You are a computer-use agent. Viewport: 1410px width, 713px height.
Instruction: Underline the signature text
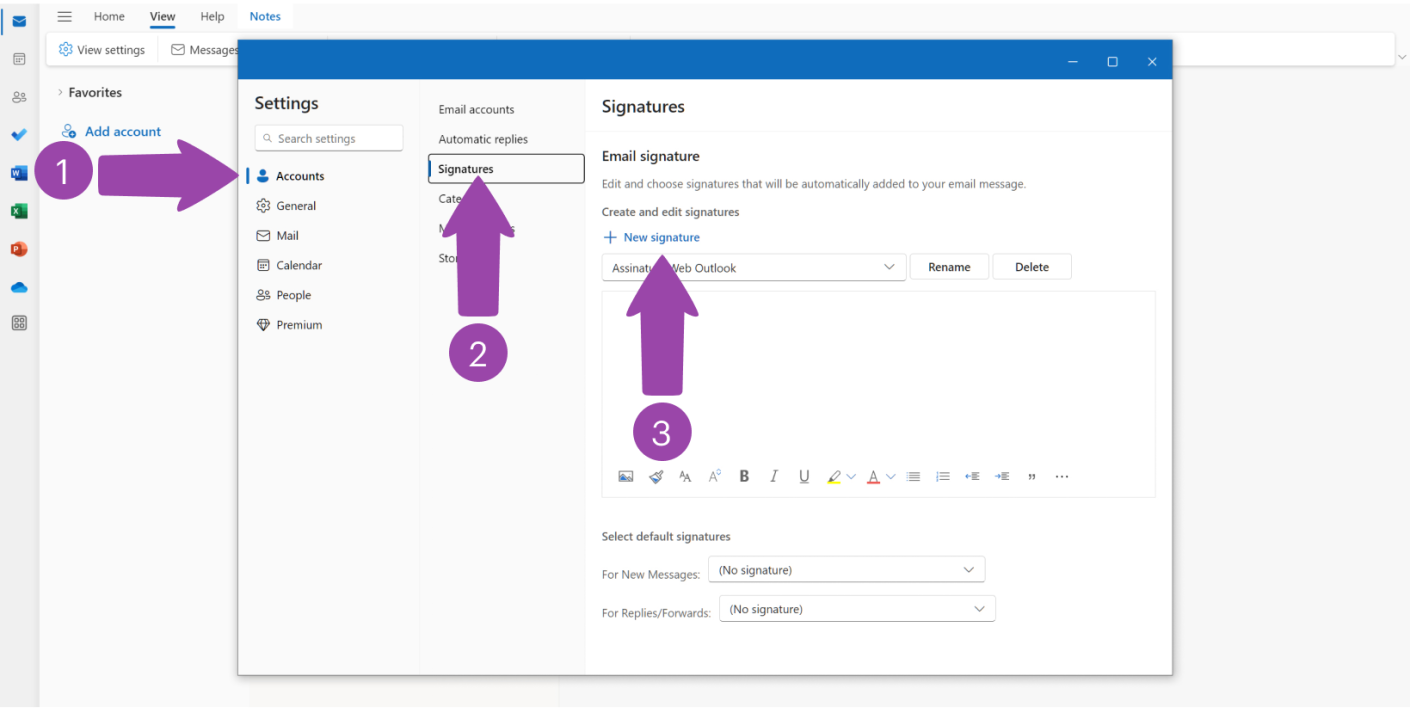click(804, 476)
